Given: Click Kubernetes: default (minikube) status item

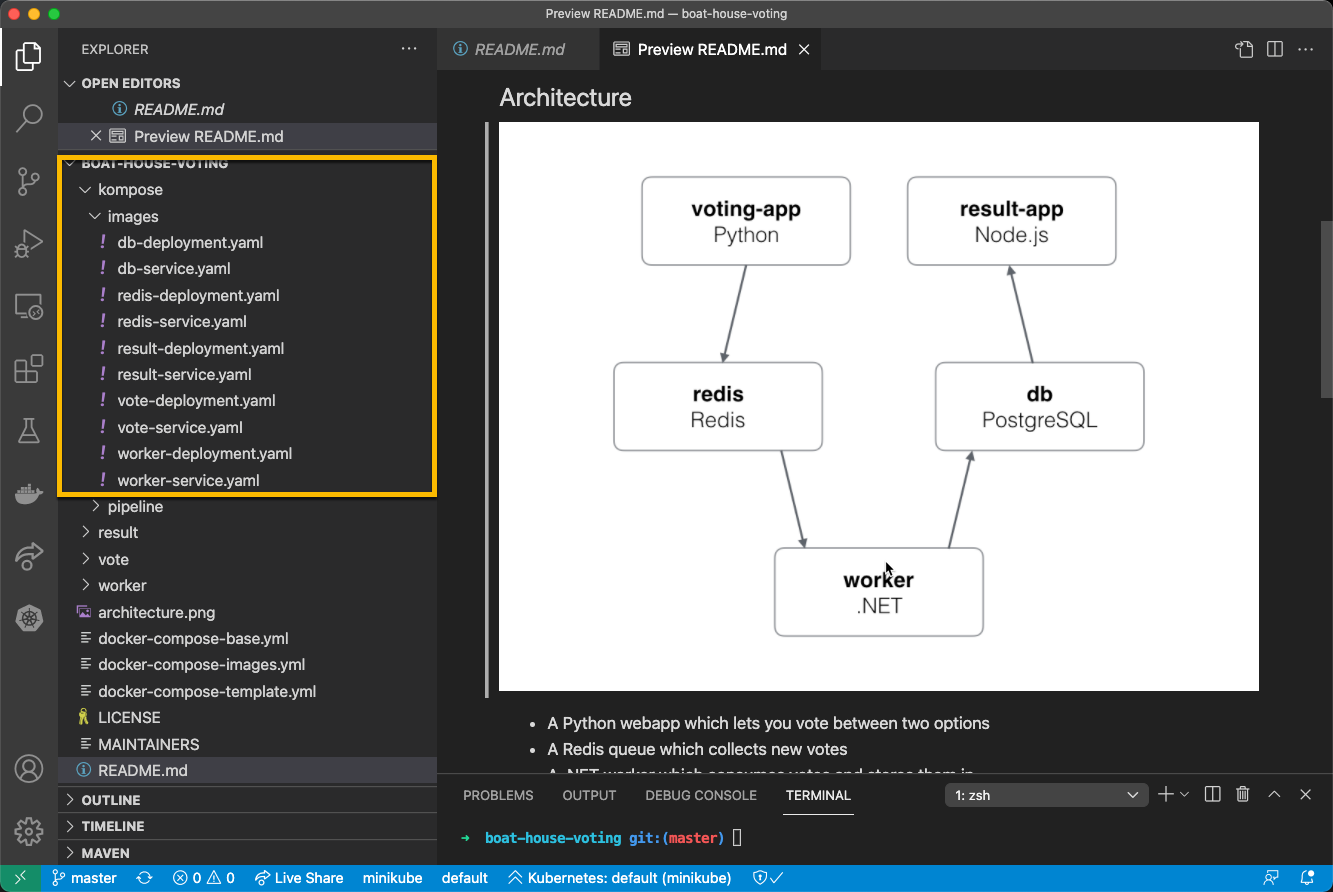Looking at the screenshot, I should point(620,878).
